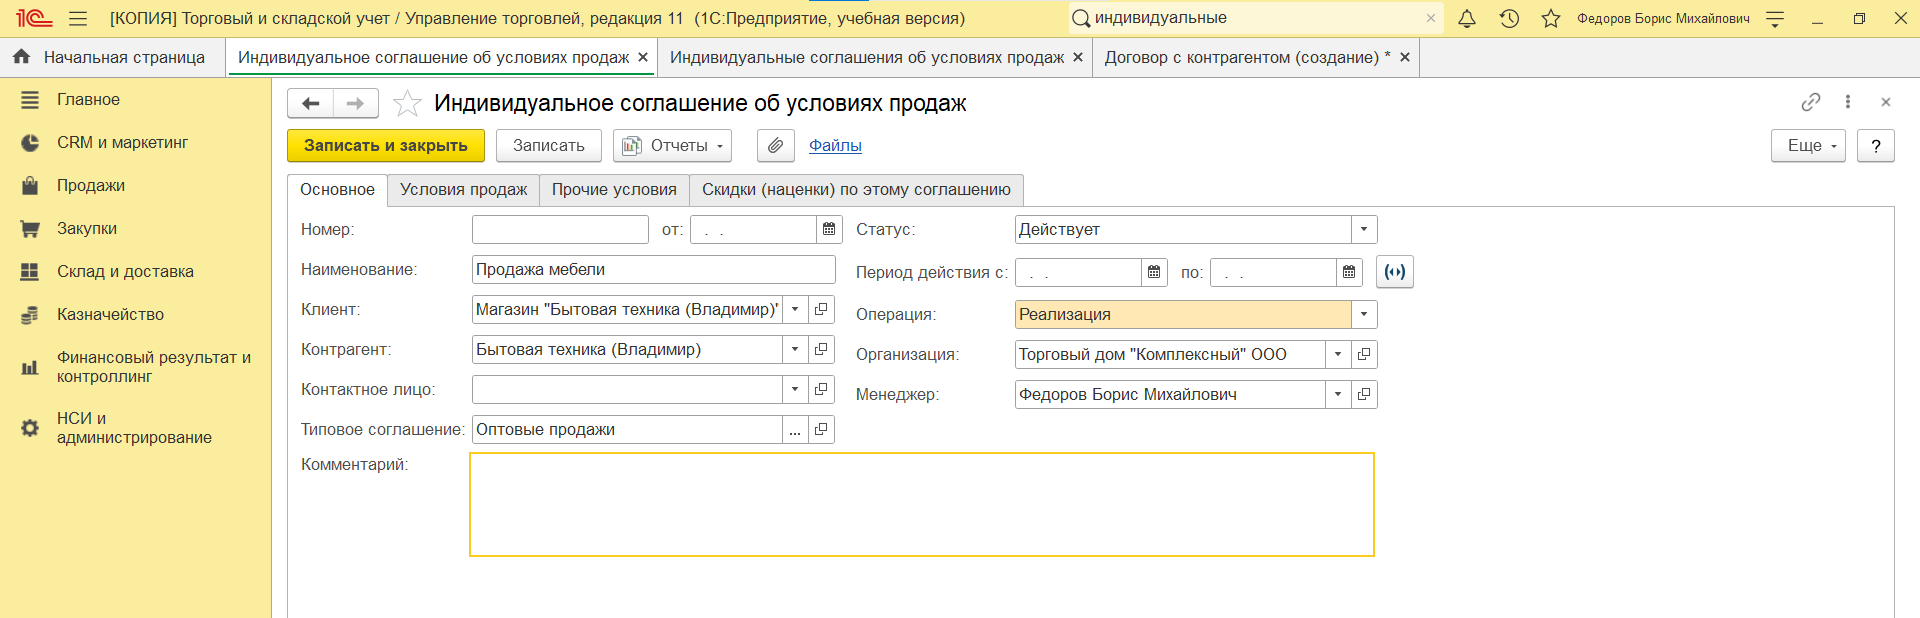
Task: Open Финансовый результат и контроллинг section
Action: 153,367
